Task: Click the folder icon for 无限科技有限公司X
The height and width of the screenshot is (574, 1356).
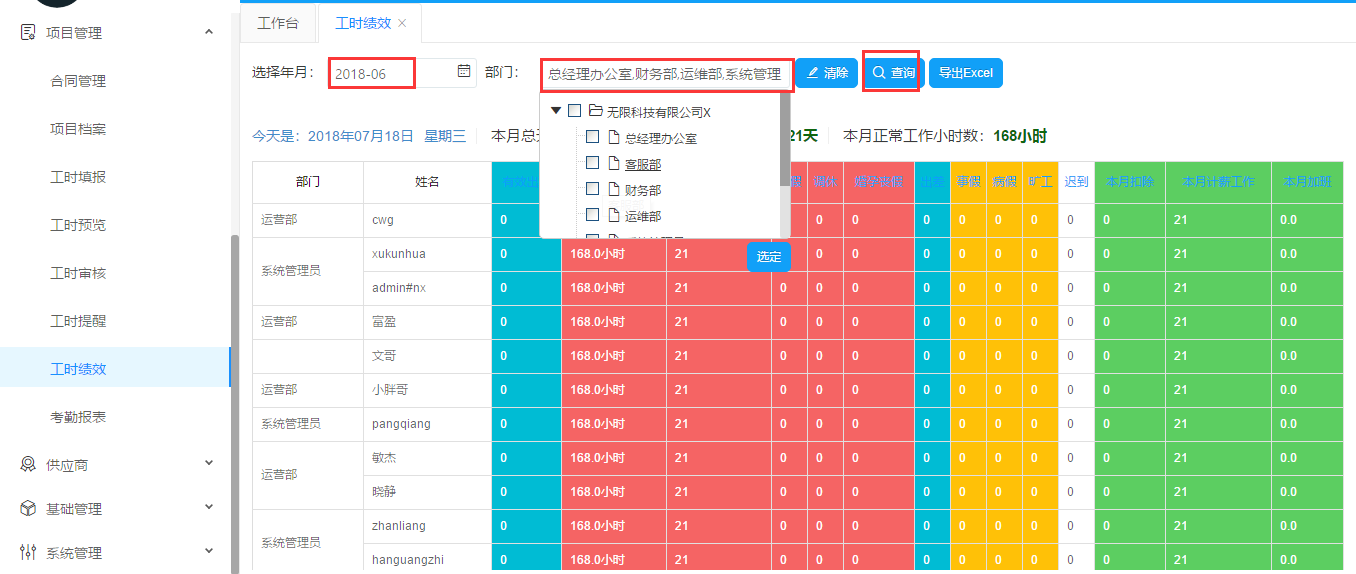Action: pos(595,111)
